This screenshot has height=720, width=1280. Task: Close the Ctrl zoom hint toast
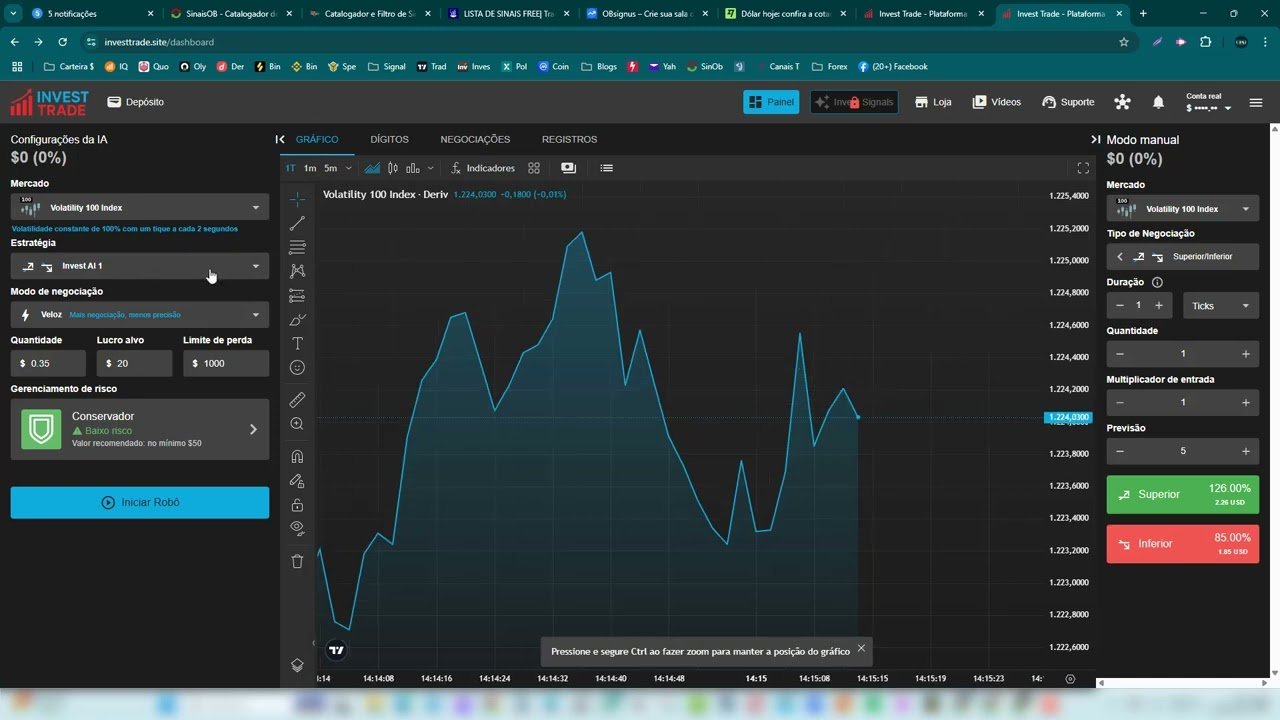pyautogui.click(x=861, y=649)
